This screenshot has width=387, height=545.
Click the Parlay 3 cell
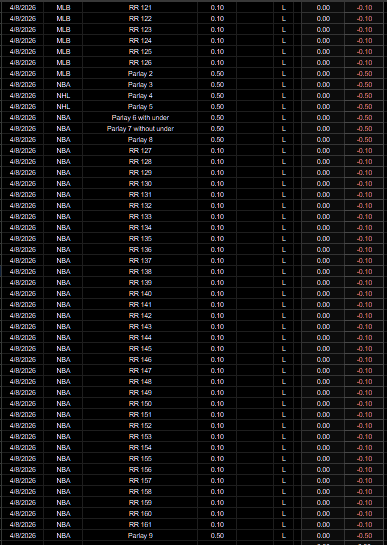(140, 85)
